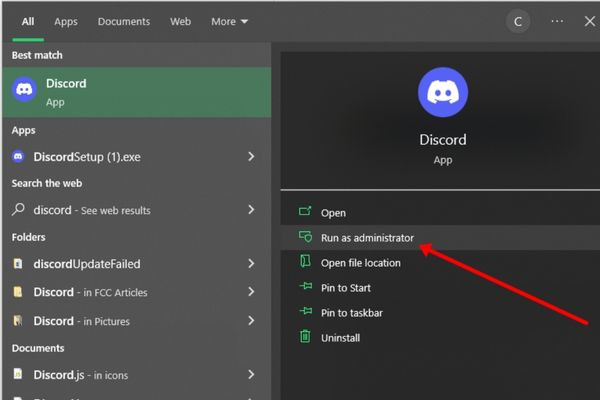Click the magnifier icon for web search
This screenshot has height=400, width=600.
click(x=18, y=209)
